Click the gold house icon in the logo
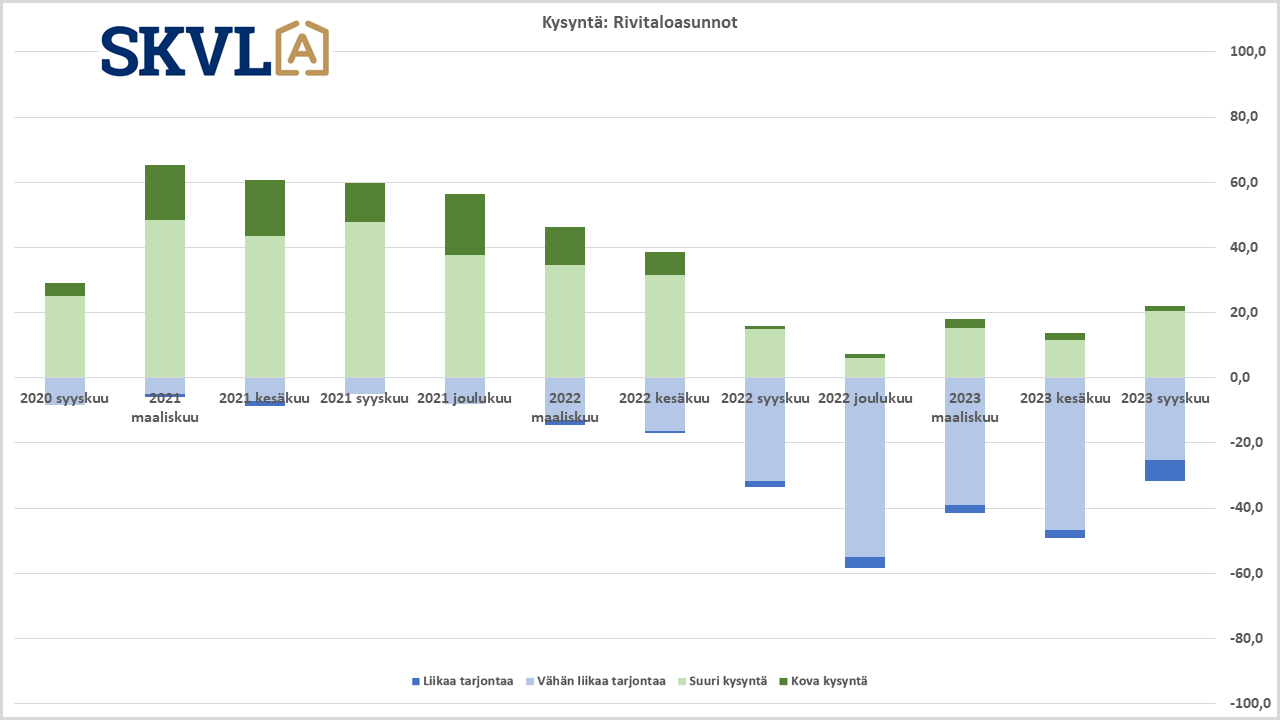 [302, 50]
